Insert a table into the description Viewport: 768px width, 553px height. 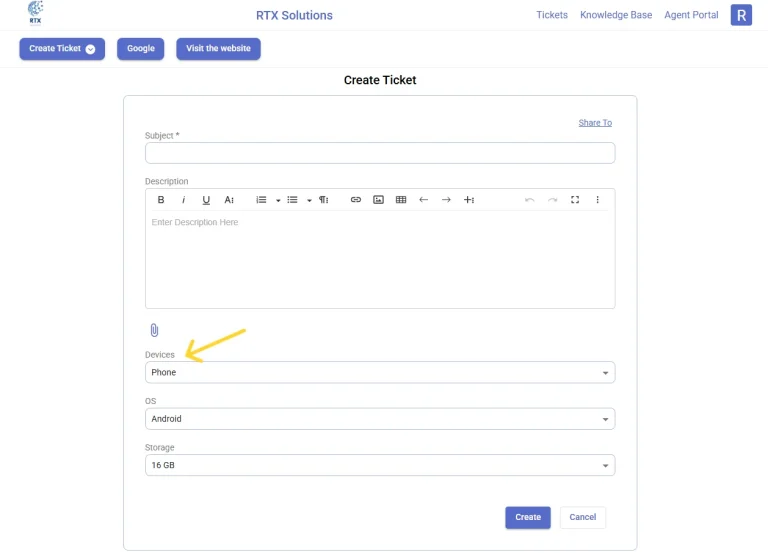401,200
